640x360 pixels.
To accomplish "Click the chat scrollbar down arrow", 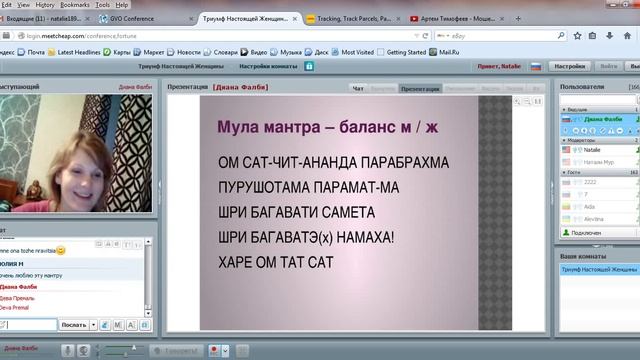I will (148, 313).
